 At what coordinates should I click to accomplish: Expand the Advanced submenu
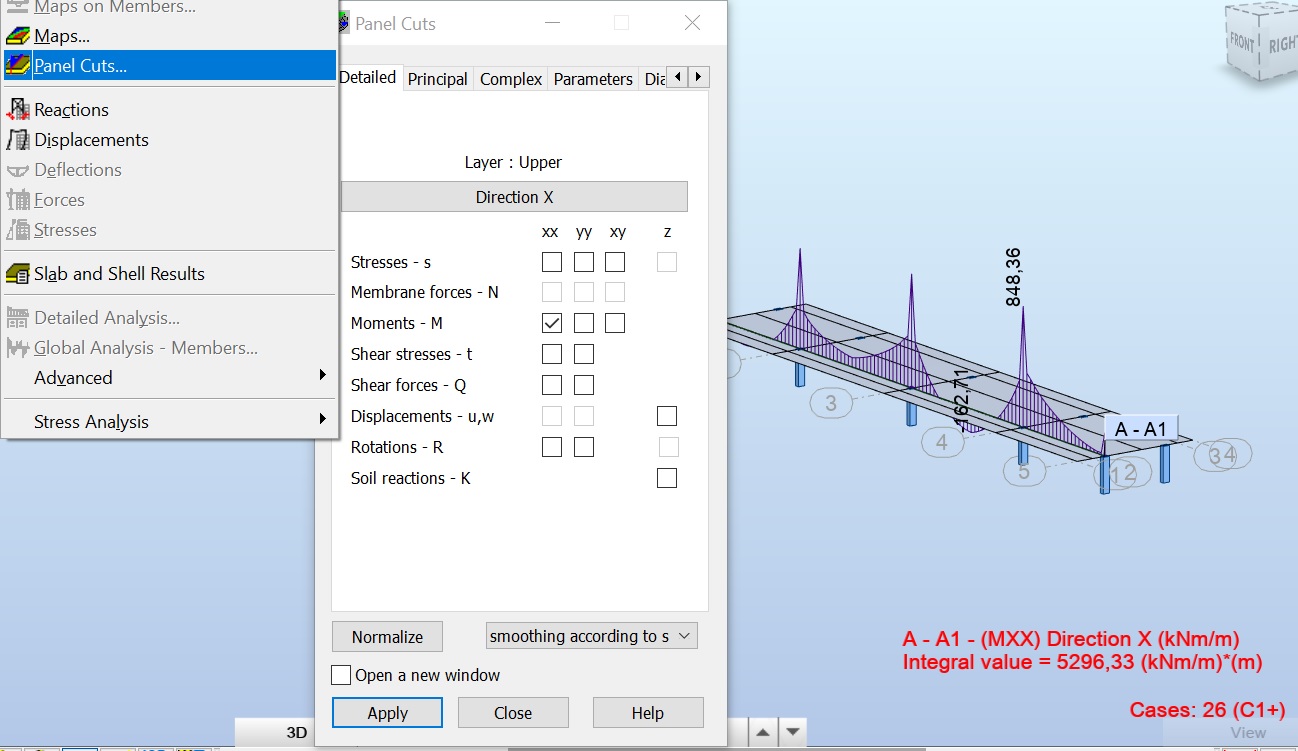(x=72, y=378)
